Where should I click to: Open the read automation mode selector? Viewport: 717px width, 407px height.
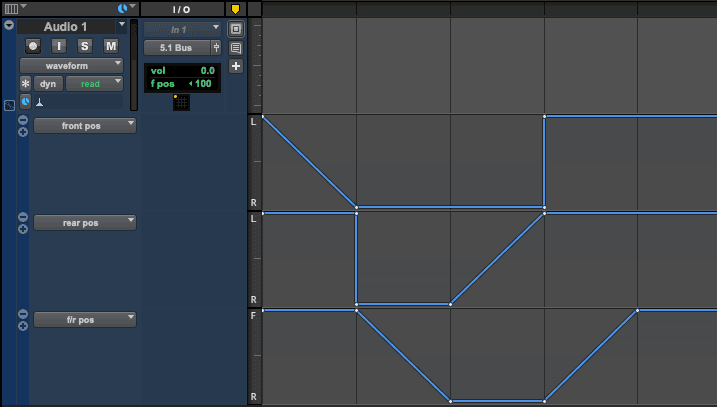coord(94,84)
